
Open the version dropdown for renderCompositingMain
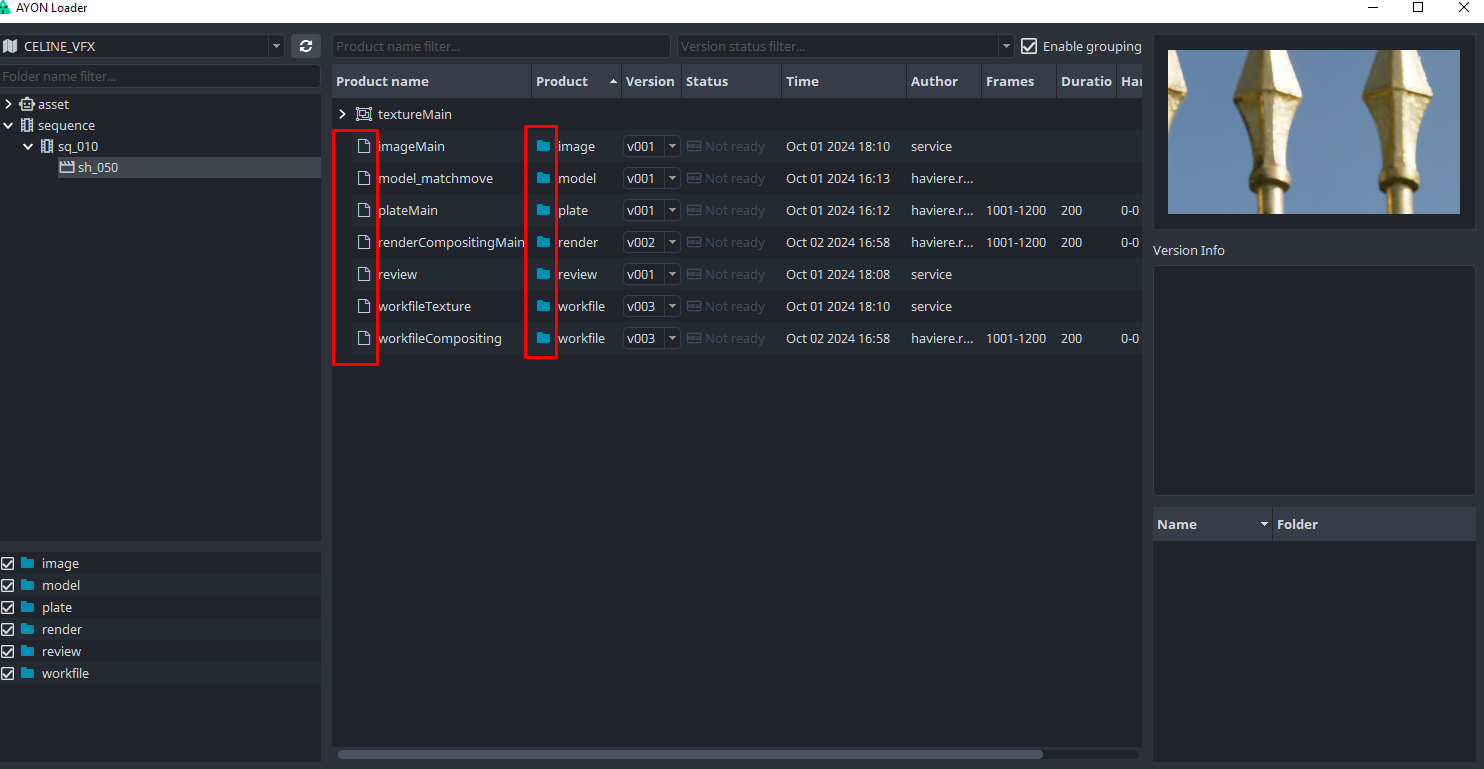tap(672, 242)
